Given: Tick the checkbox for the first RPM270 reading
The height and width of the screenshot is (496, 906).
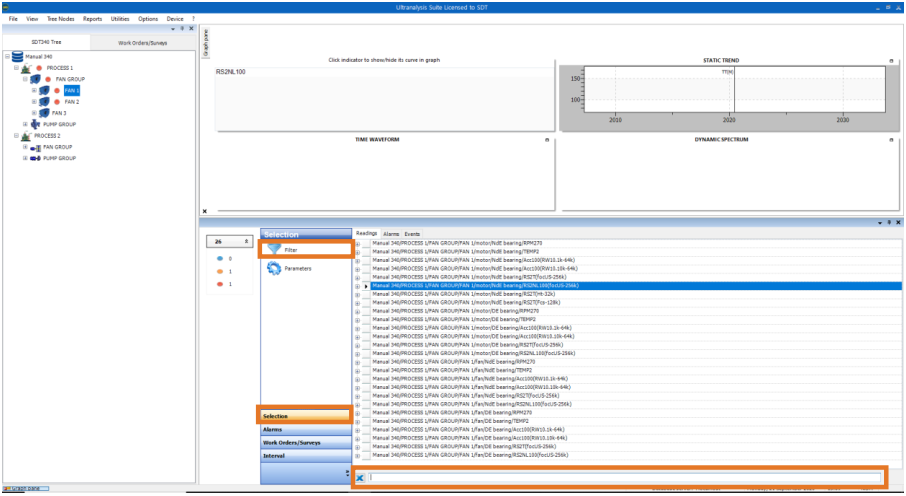Looking at the screenshot, I should pyautogui.click(x=366, y=243).
